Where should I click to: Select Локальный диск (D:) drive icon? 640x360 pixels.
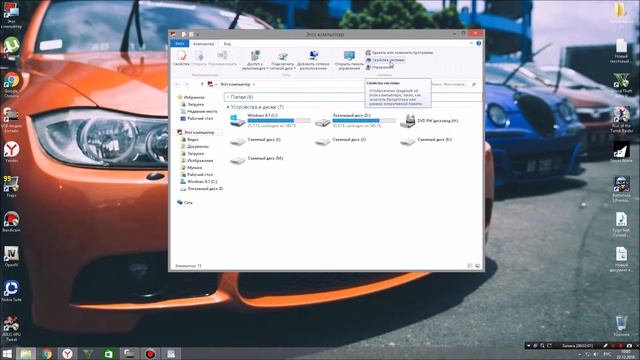[x=322, y=122]
